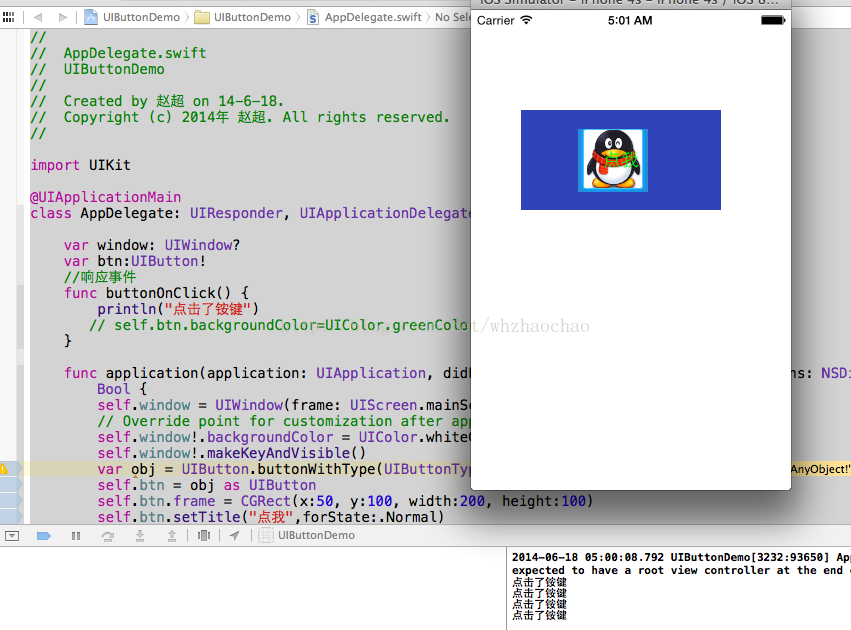Click the AnyObject warning message tag

(x=820, y=469)
